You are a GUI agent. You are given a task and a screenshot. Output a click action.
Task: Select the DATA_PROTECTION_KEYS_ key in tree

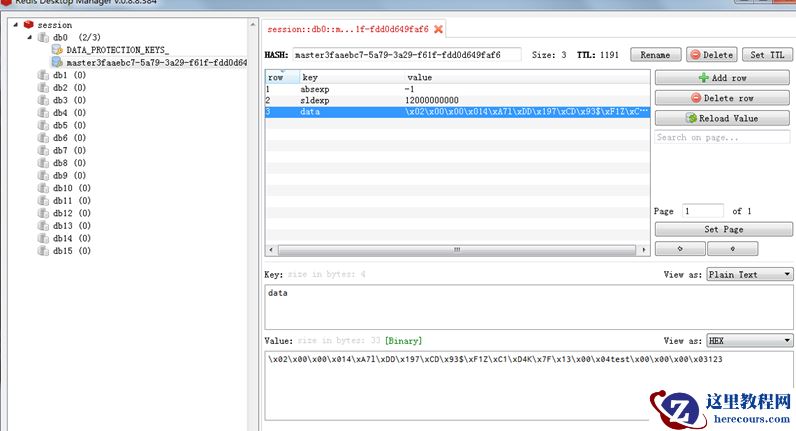click(118, 50)
